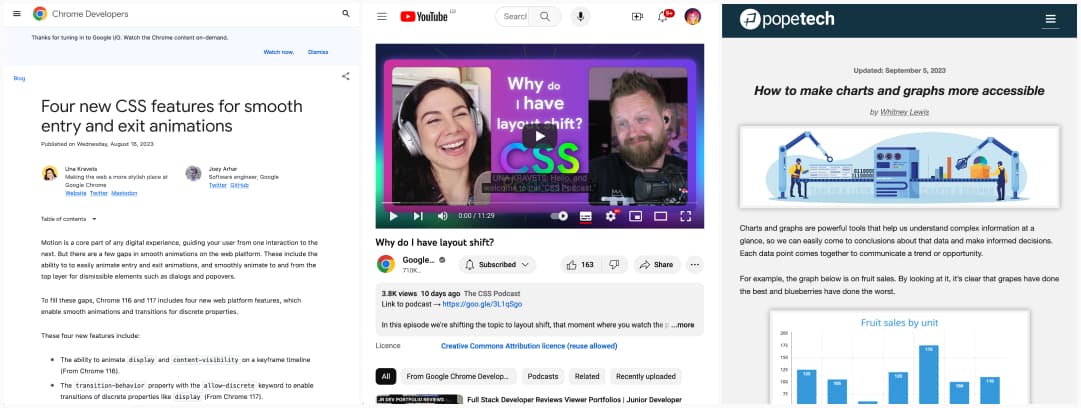Click the video progress bar
The image size is (1081, 408).
pos(540,203)
